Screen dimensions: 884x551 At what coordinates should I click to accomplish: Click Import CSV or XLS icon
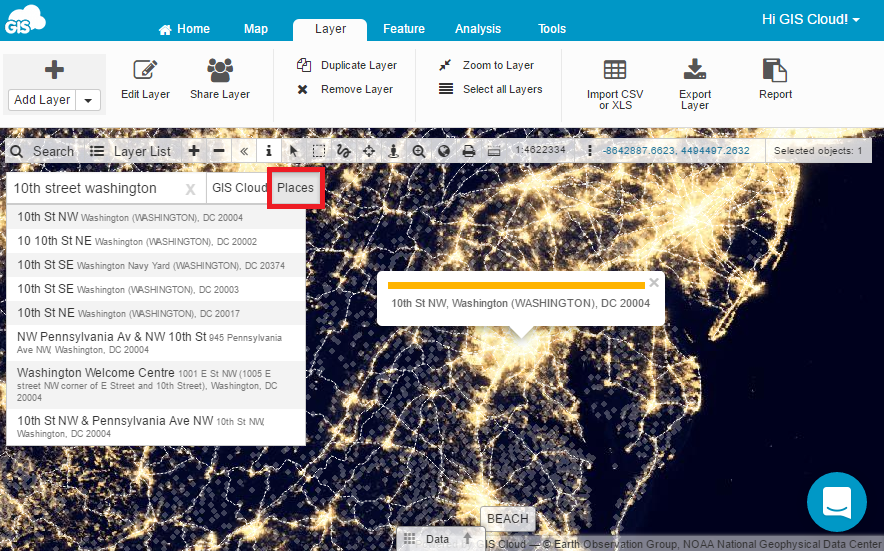coord(615,71)
